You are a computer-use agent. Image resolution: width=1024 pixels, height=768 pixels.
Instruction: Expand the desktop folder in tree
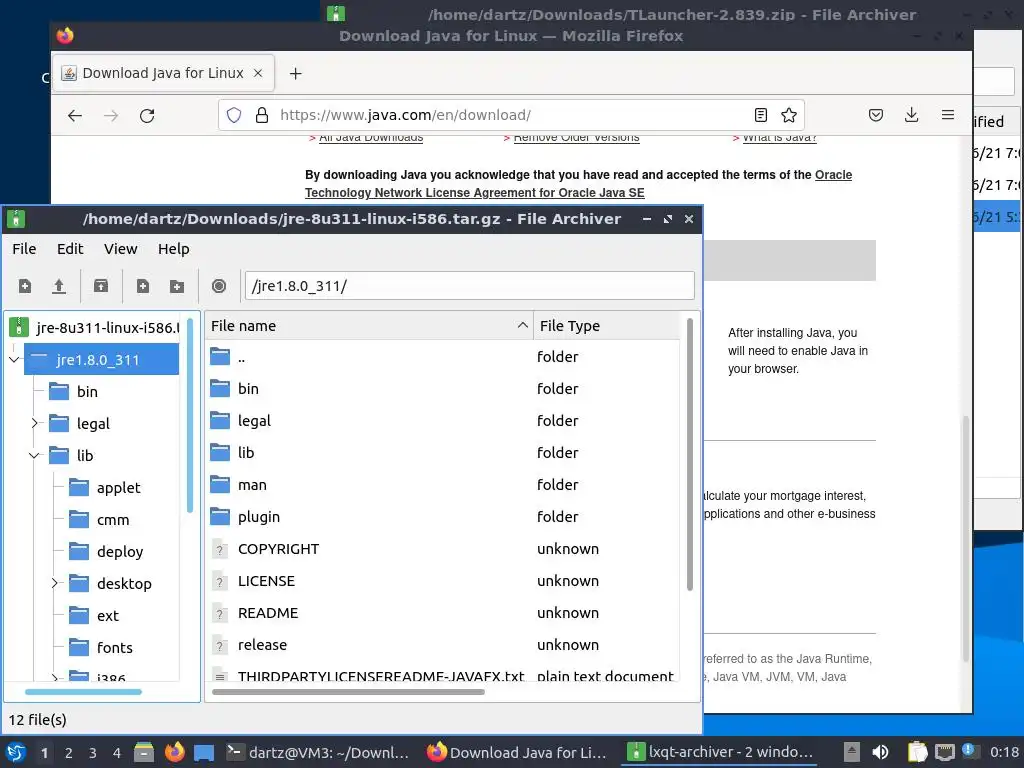pyautogui.click(x=54, y=583)
